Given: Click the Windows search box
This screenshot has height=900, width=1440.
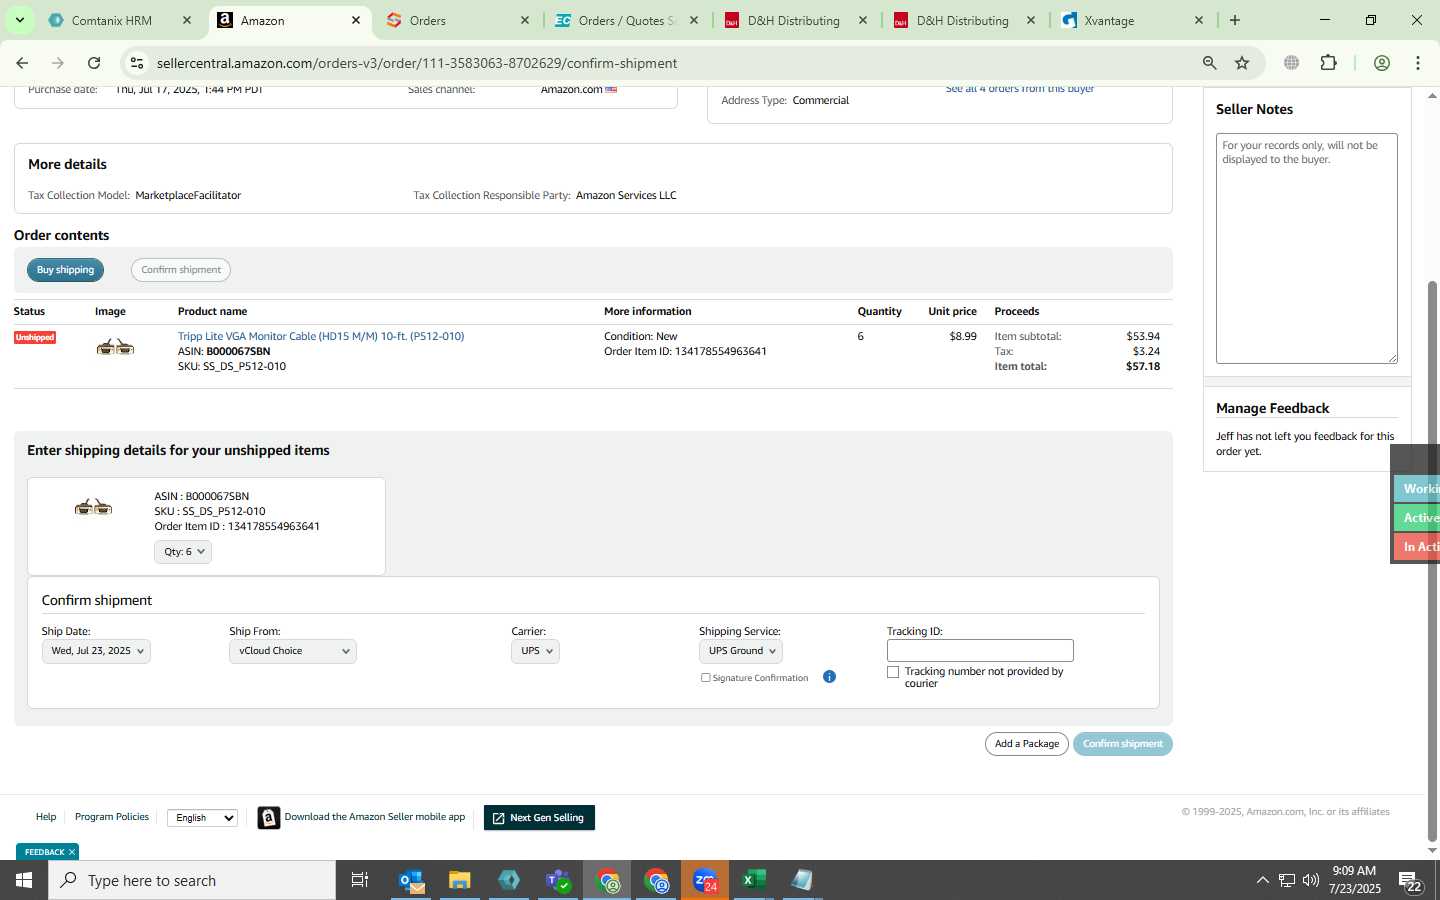Looking at the screenshot, I should click(192, 880).
